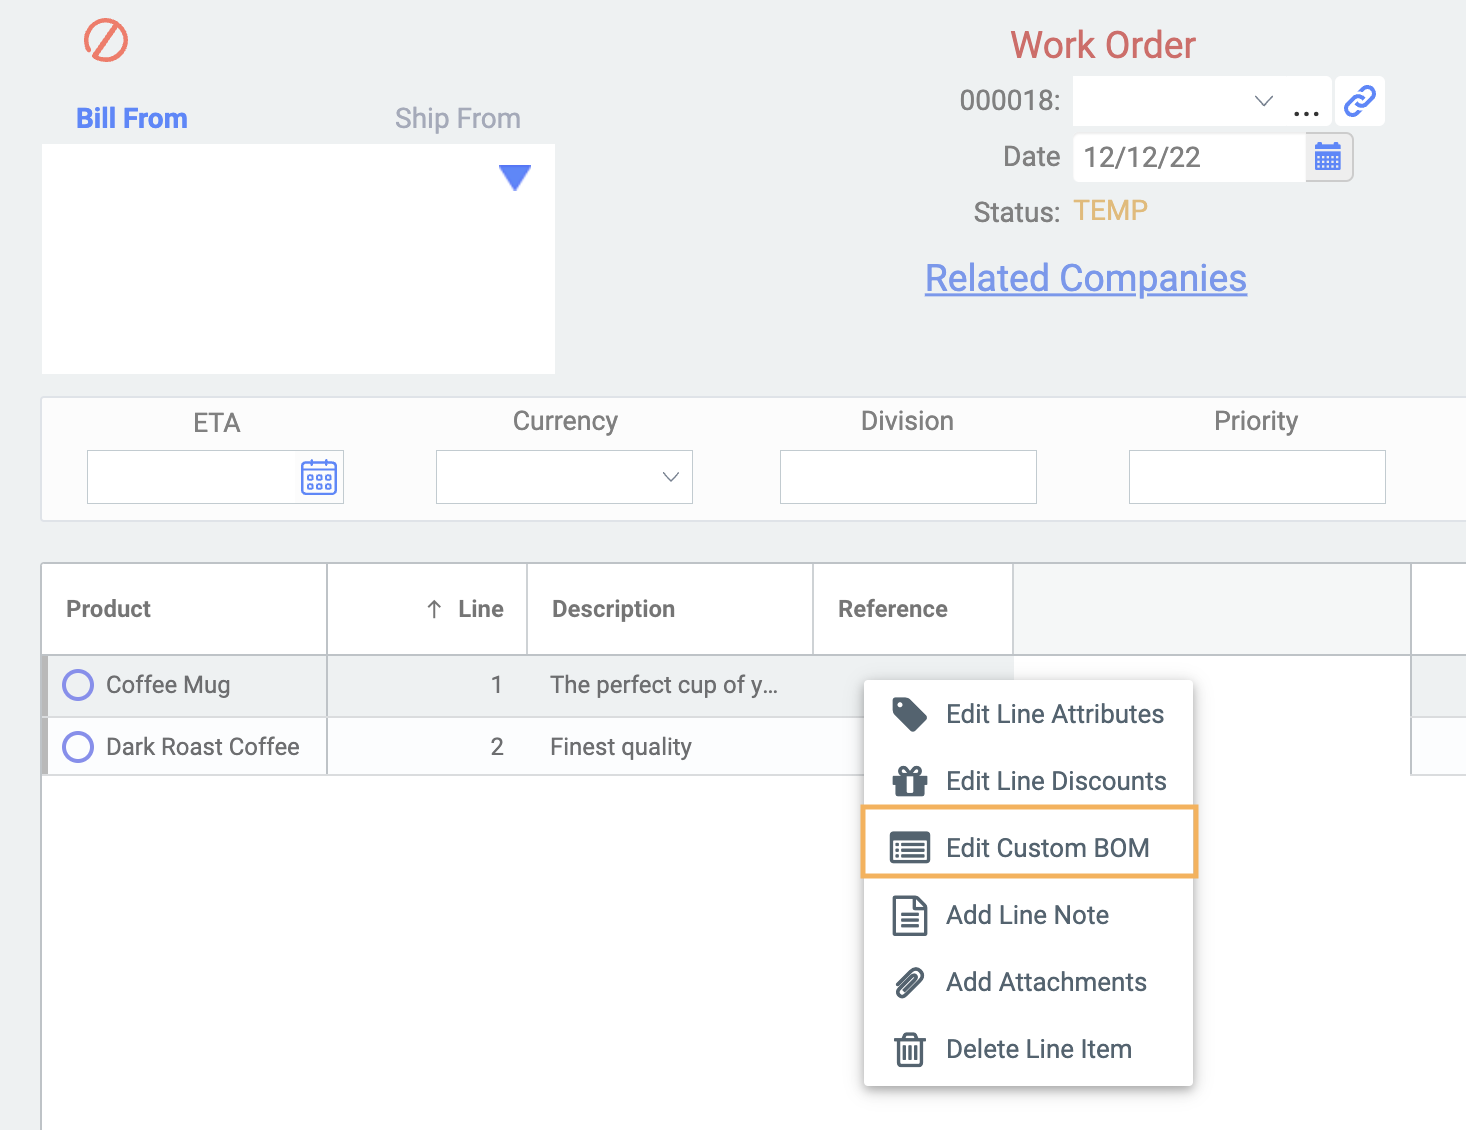This screenshot has width=1466, height=1130.
Task: Switch to the Ship From tab
Action: pyautogui.click(x=458, y=118)
